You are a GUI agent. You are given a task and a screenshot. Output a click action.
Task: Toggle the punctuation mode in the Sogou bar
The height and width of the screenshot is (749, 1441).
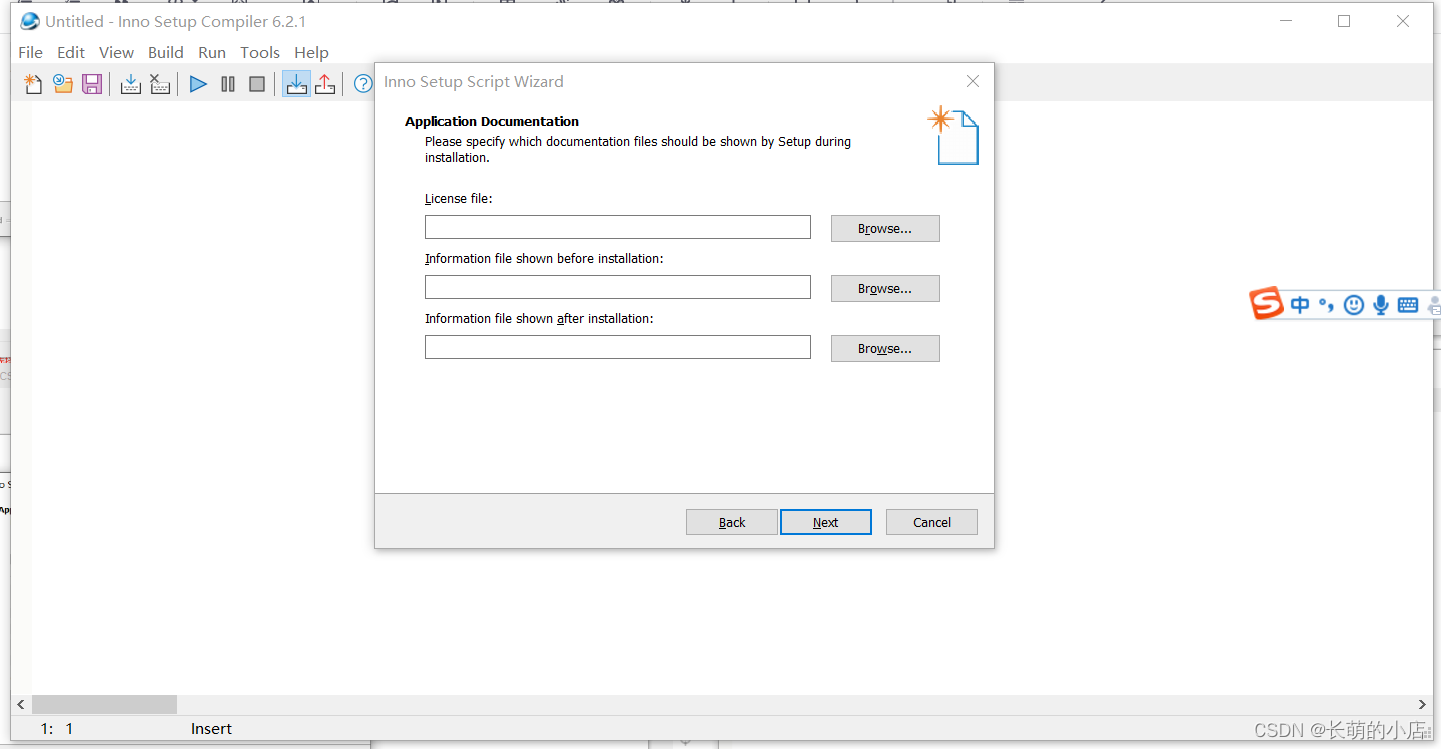1326,305
